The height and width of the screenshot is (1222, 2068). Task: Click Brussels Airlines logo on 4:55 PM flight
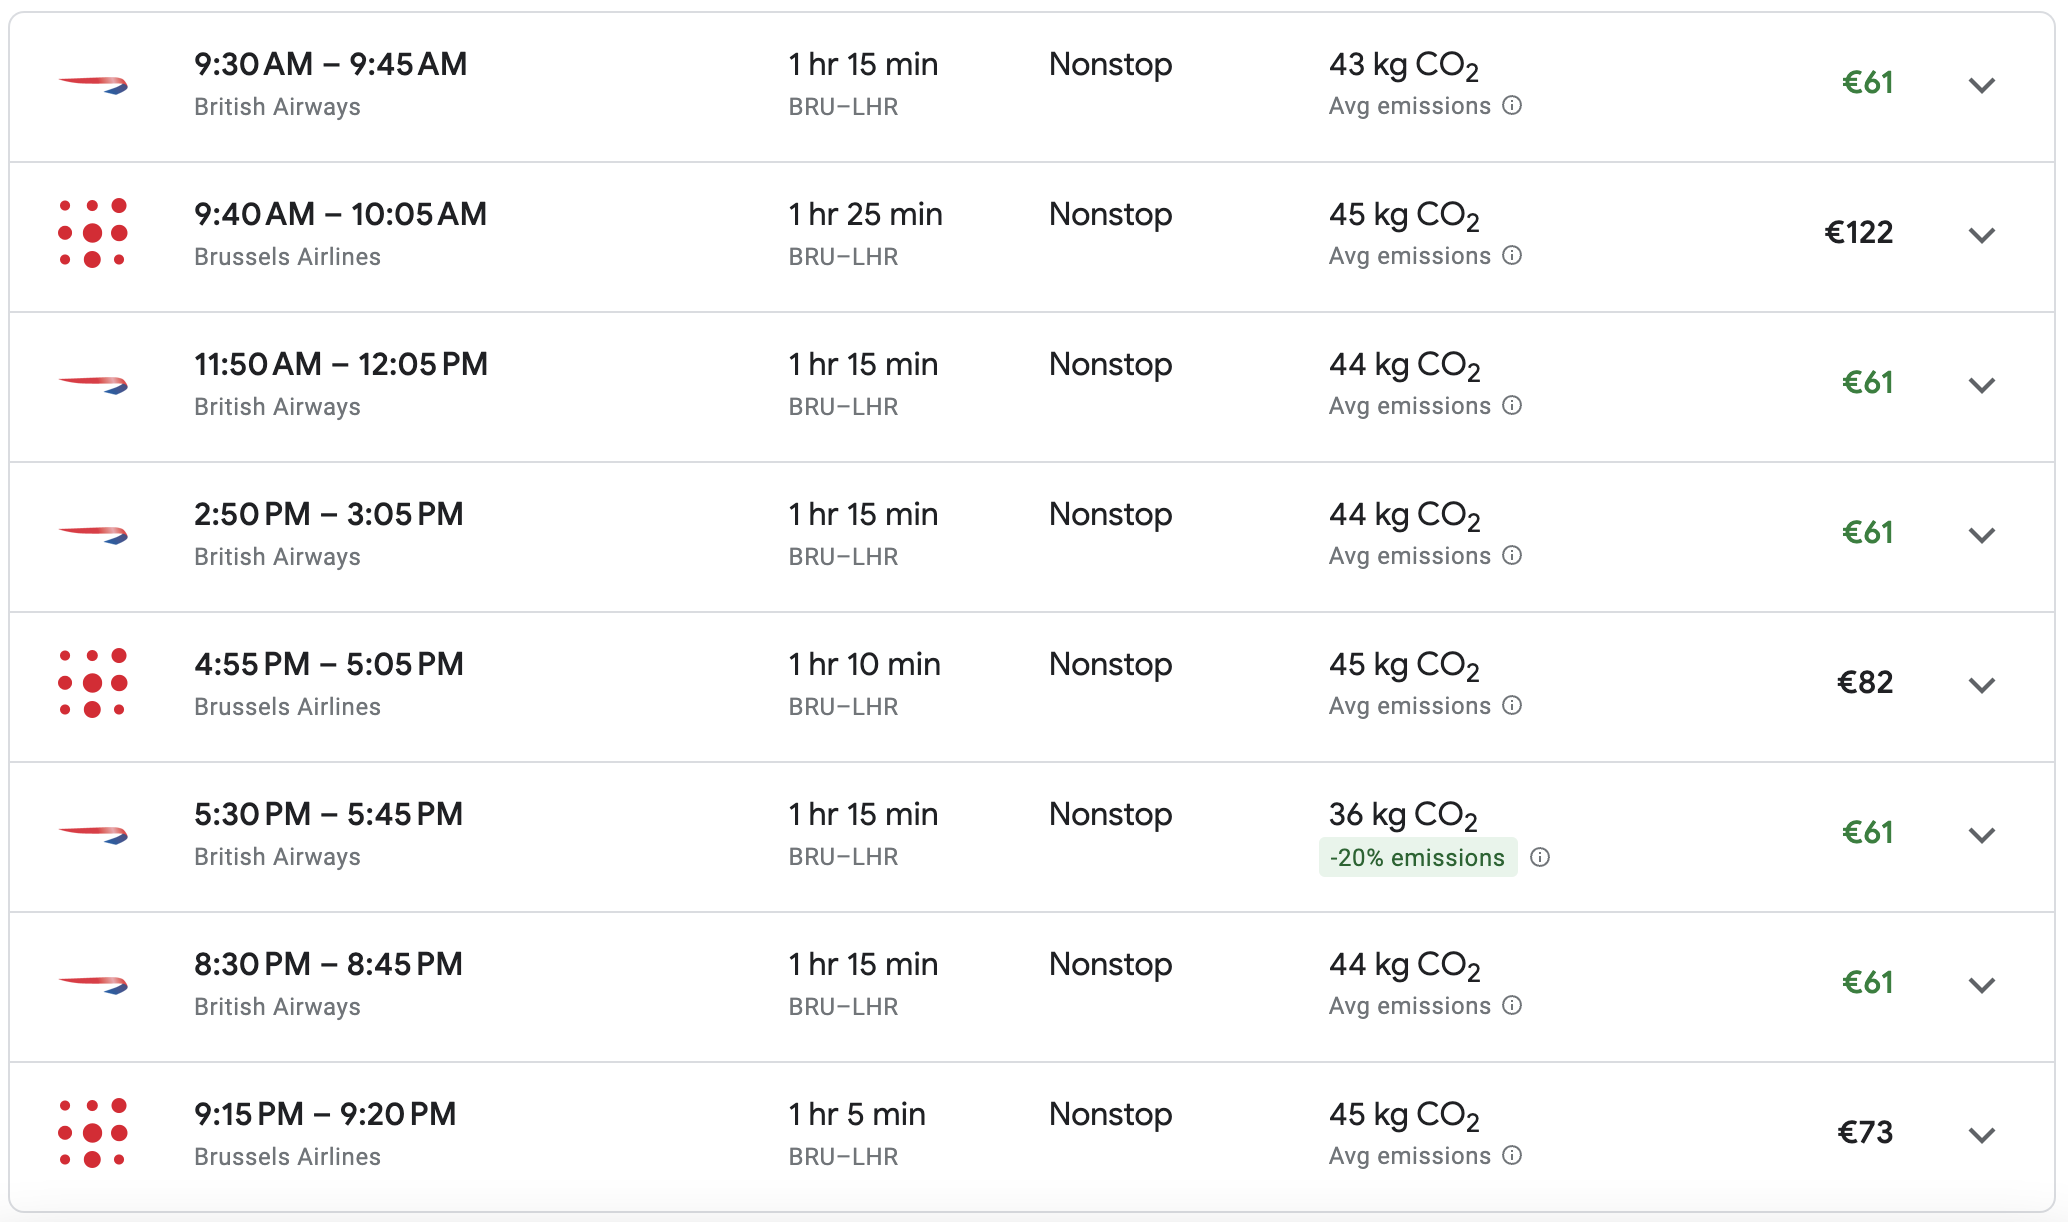click(x=93, y=683)
